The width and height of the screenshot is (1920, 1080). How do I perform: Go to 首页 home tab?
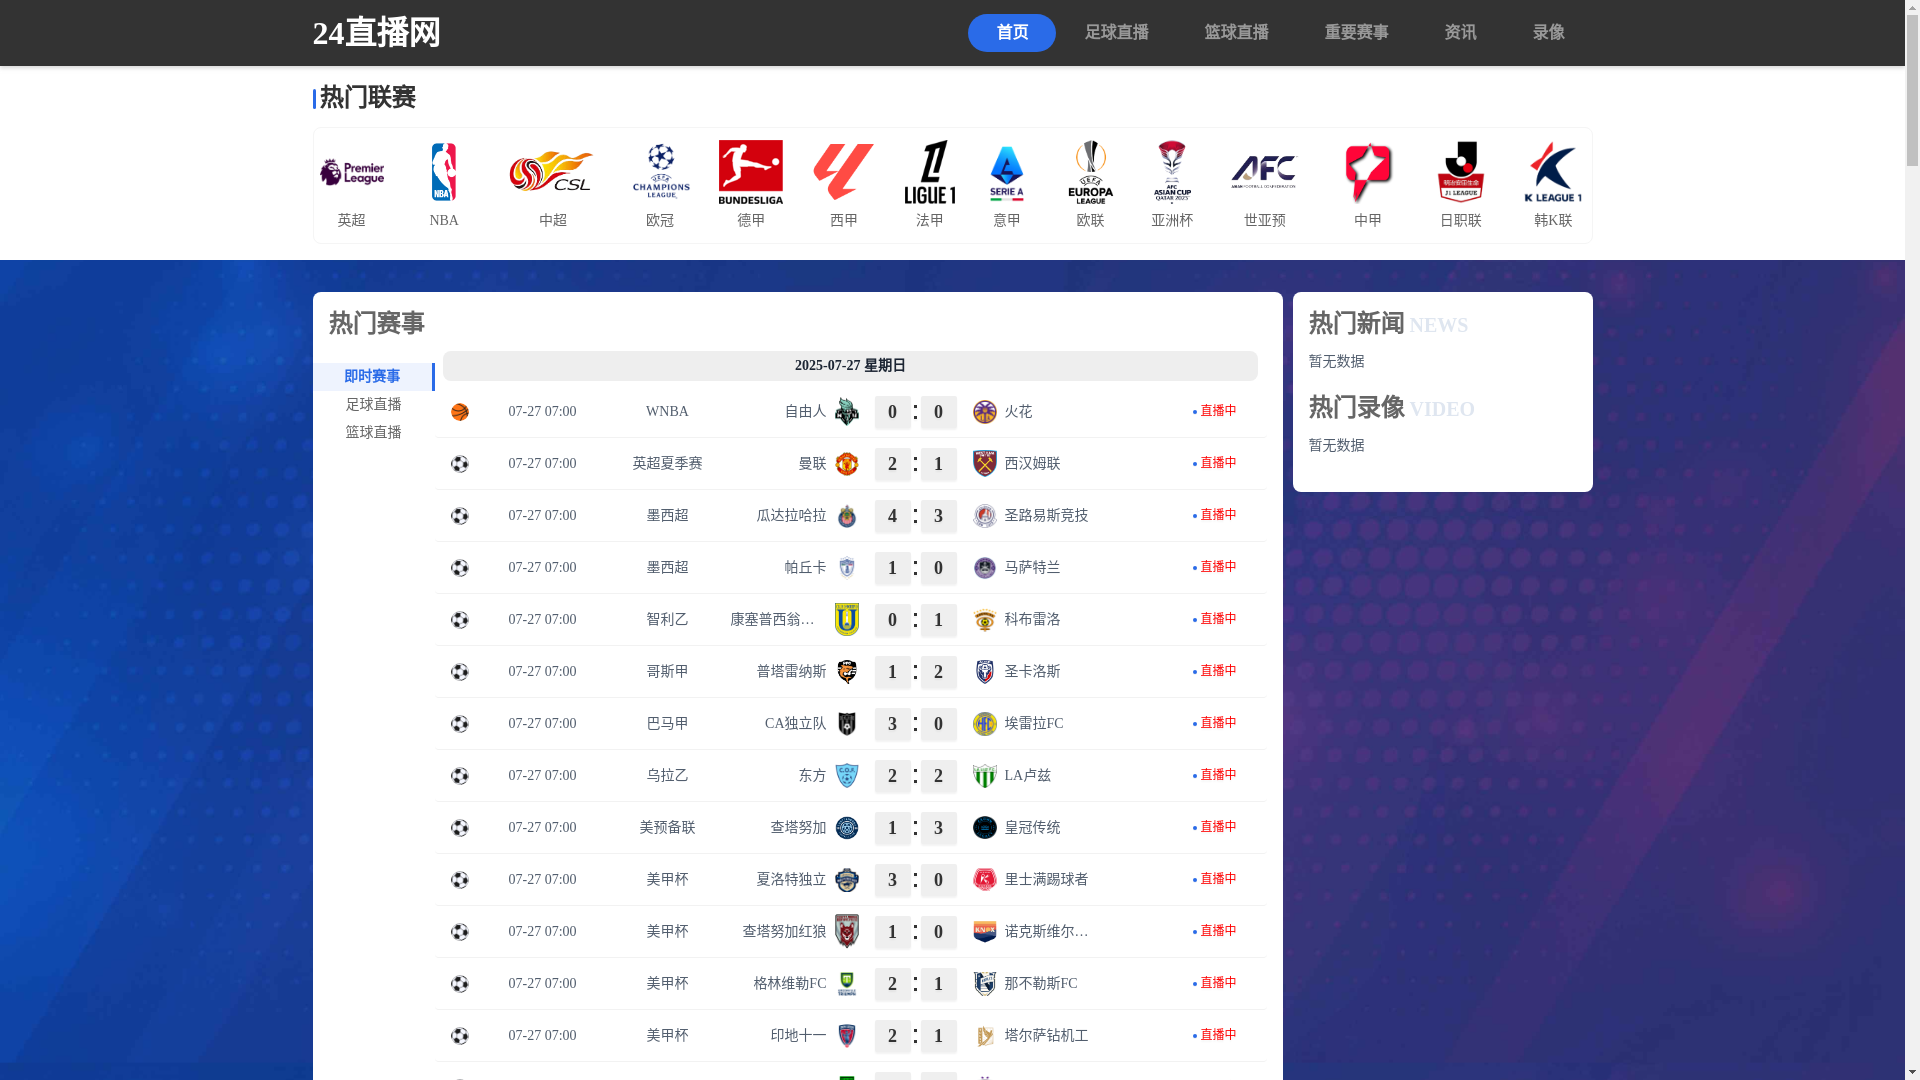point(1012,33)
